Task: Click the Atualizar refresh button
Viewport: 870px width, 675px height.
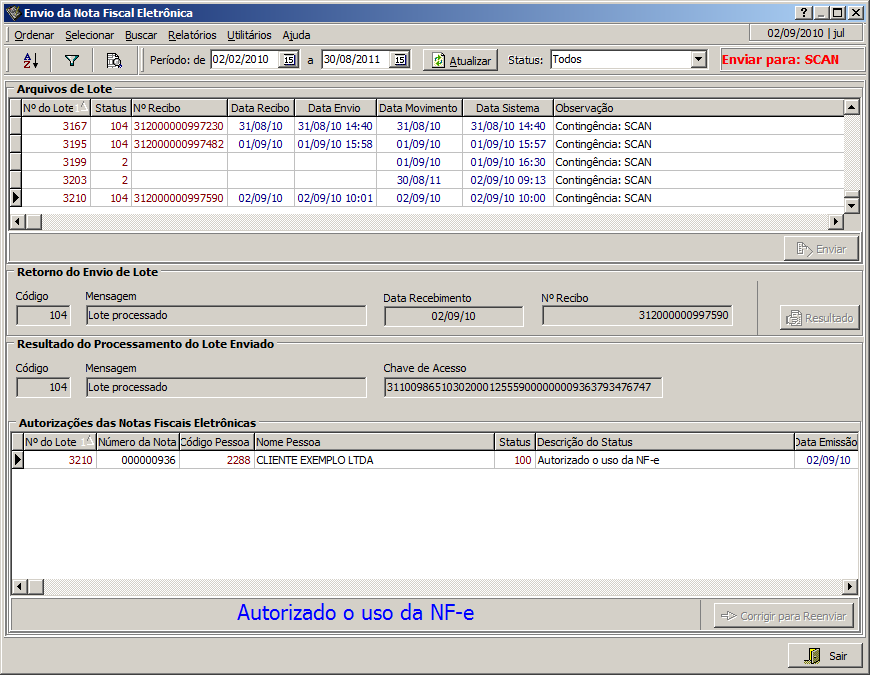Action: pos(460,60)
